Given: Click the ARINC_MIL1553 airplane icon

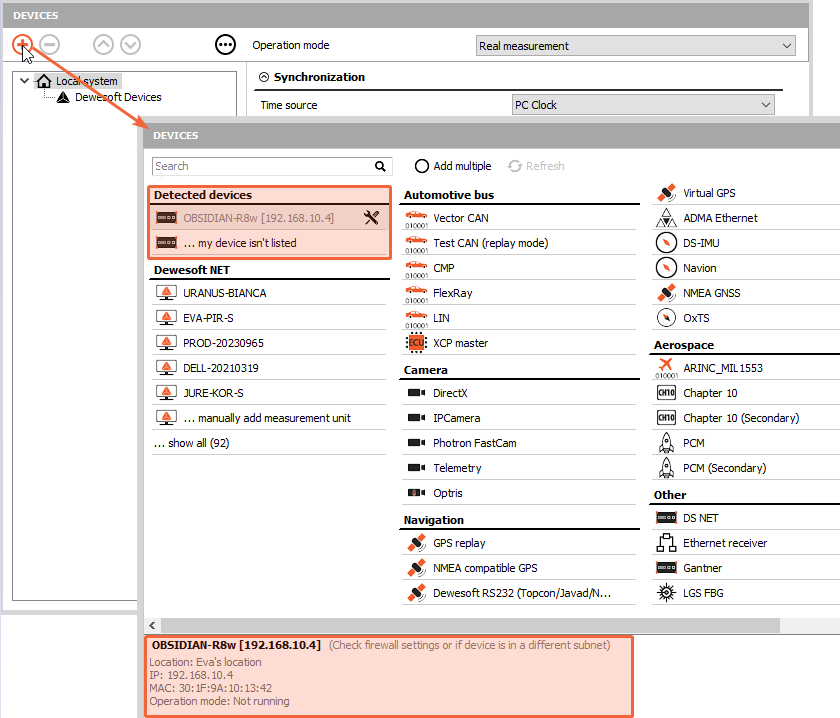Looking at the screenshot, I should (x=666, y=368).
